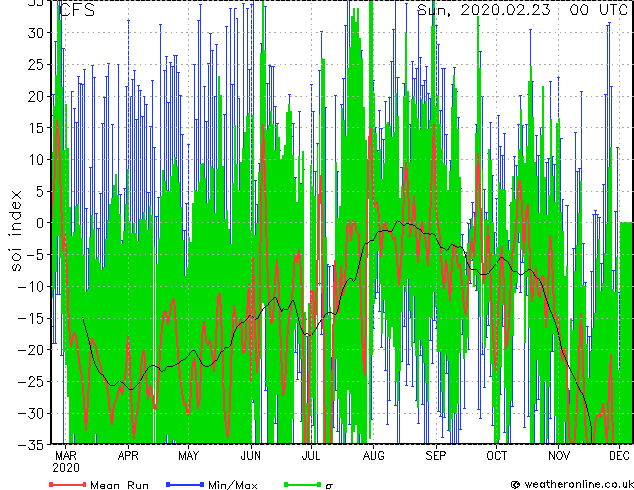634x490 pixels.
Task: Click the 'OCT' month label
Action: pos(497,456)
